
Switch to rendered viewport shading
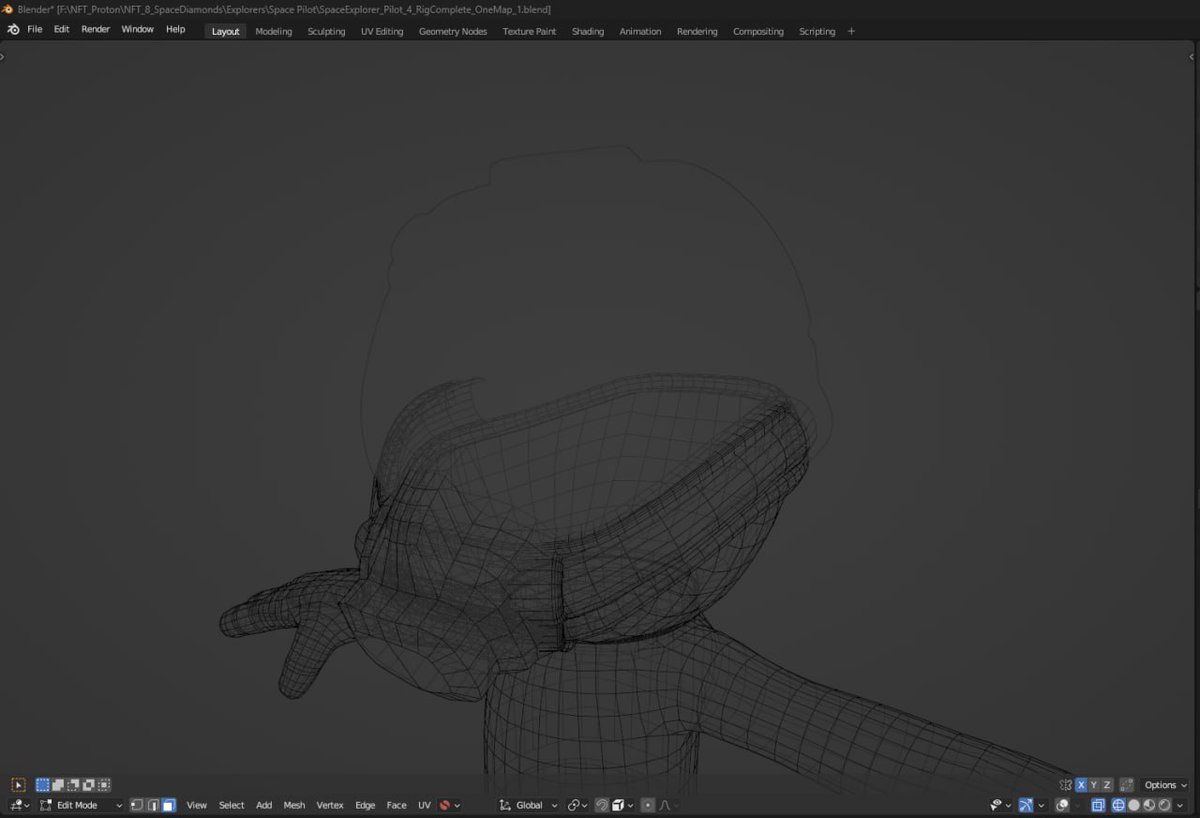click(x=1164, y=805)
